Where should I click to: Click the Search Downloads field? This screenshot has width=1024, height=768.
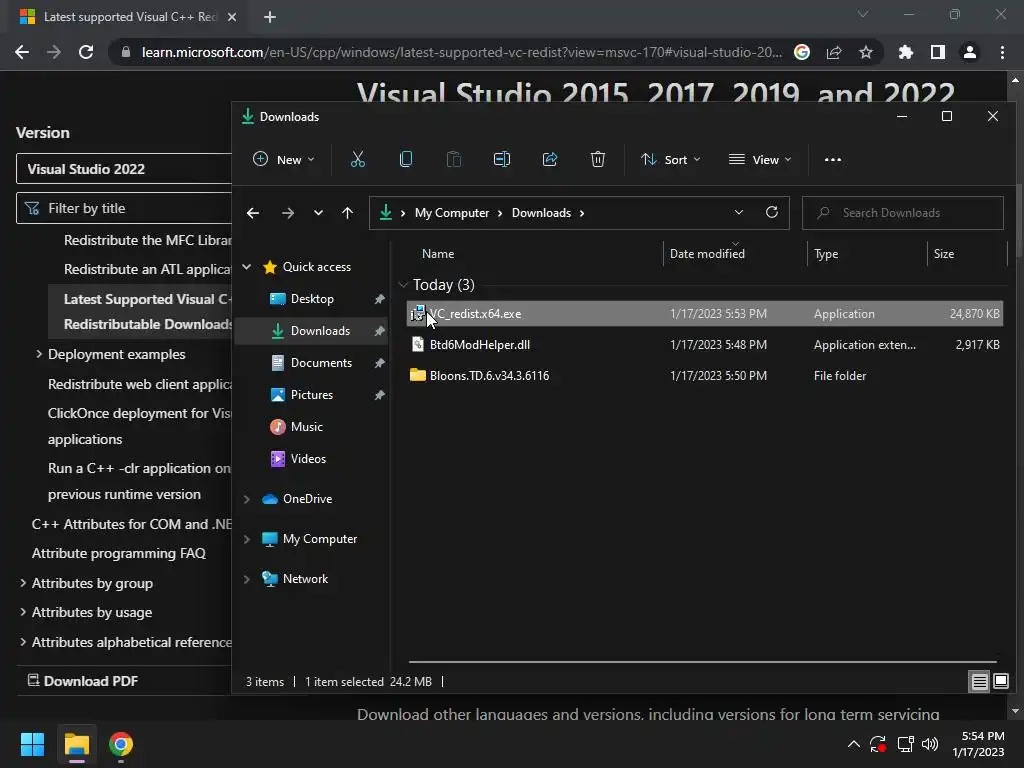tap(903, 213)
